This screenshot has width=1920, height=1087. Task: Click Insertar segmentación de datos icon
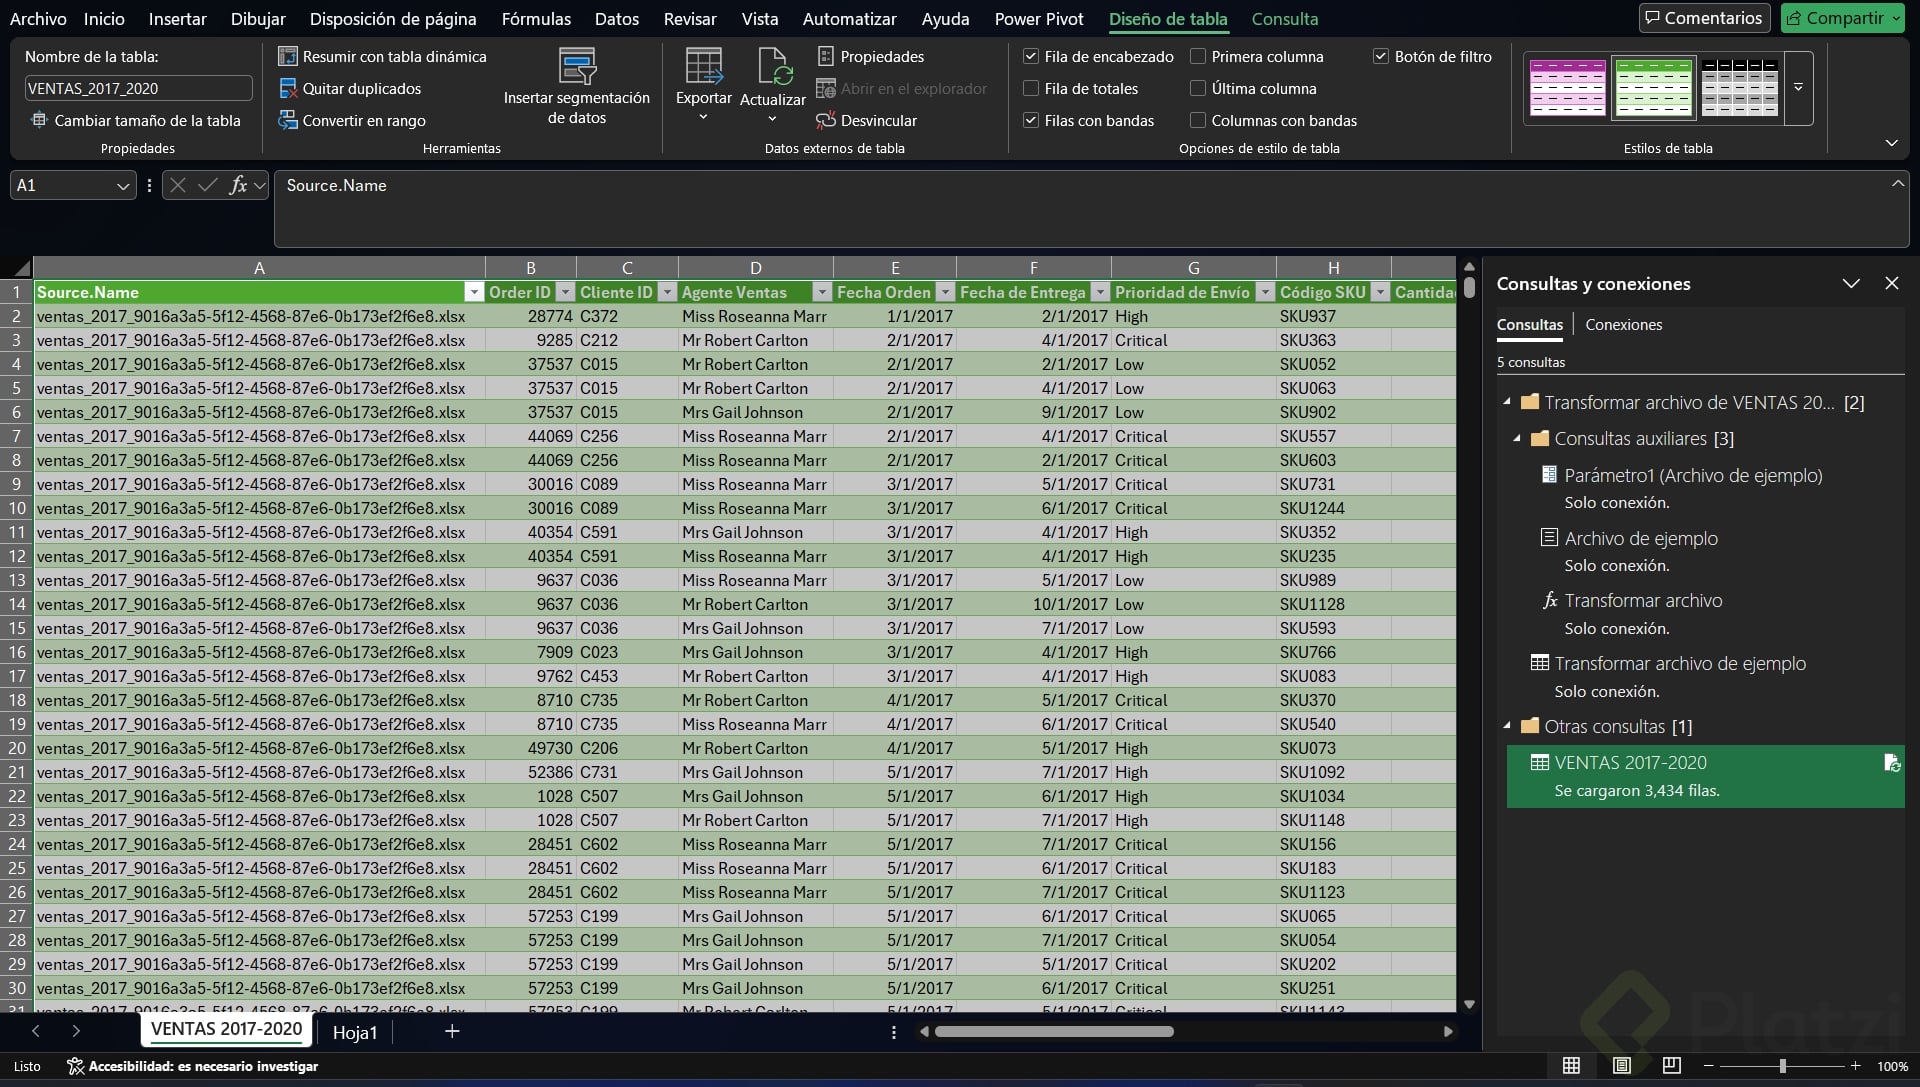click(577, 67)
